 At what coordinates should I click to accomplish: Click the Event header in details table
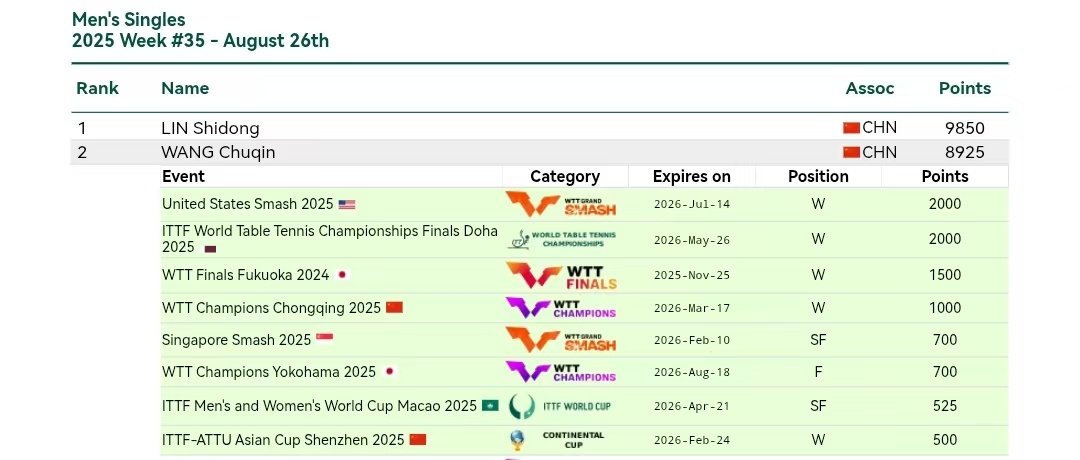pyautogui.click(x=183, y=176)
